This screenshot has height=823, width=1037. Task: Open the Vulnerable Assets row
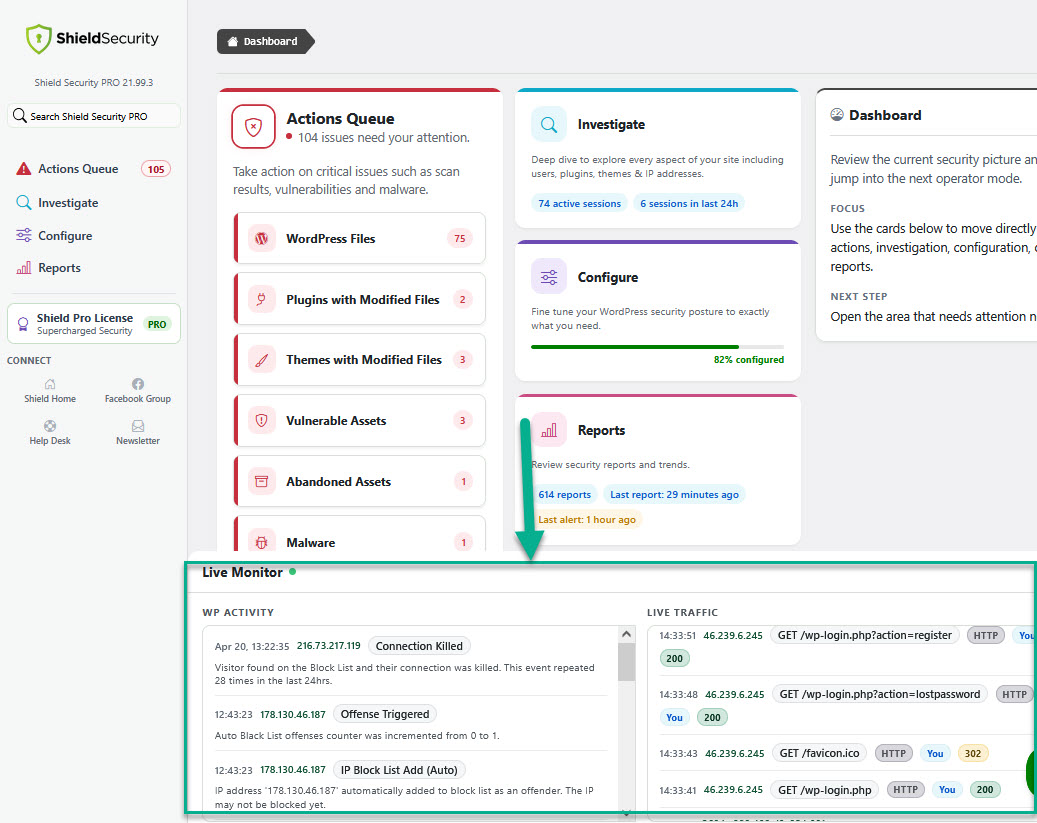coord(360,420)
